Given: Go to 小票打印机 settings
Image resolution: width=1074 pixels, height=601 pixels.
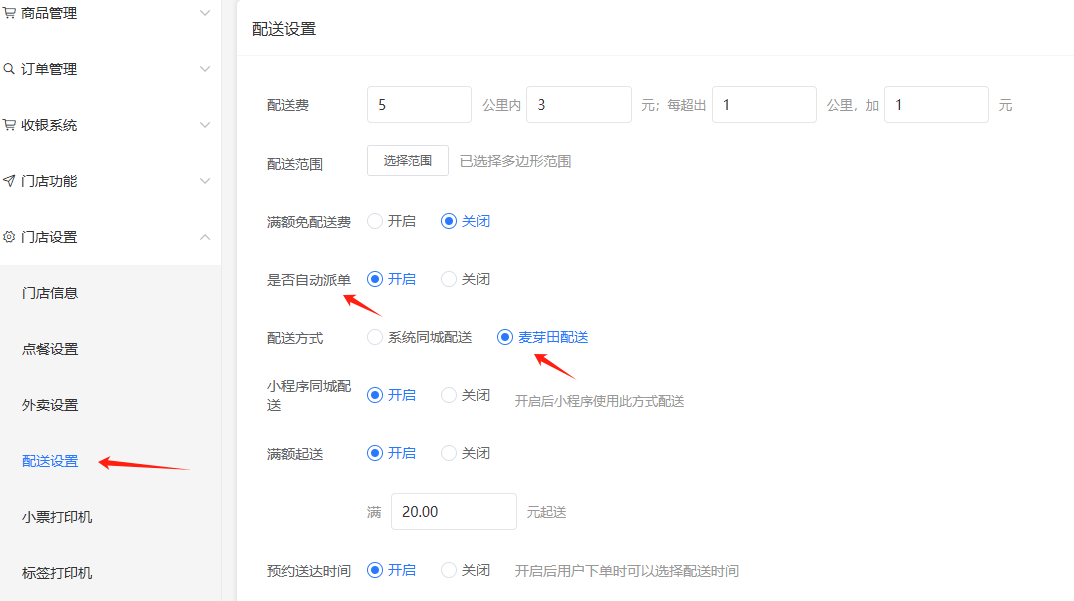Looking at the screenshot, I should [x=57, y=517].
